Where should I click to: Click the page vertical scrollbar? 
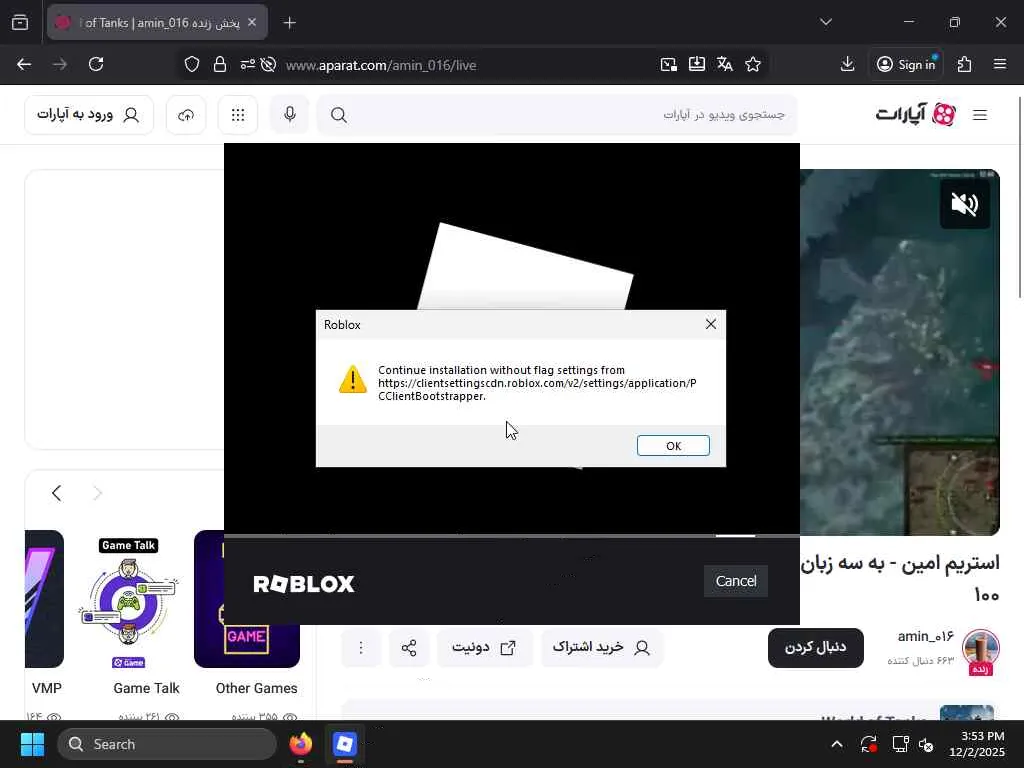pyautogui.click(x=1019, y=196)
